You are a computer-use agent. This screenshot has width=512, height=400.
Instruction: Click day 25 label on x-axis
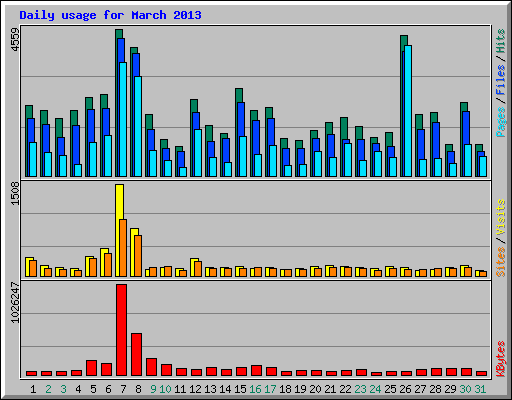point(390,389)
